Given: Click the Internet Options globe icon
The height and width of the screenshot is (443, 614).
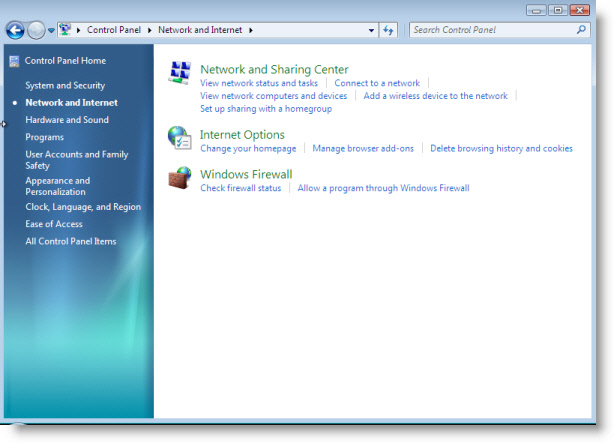Looking at the screenshot, I should [180, 138].
